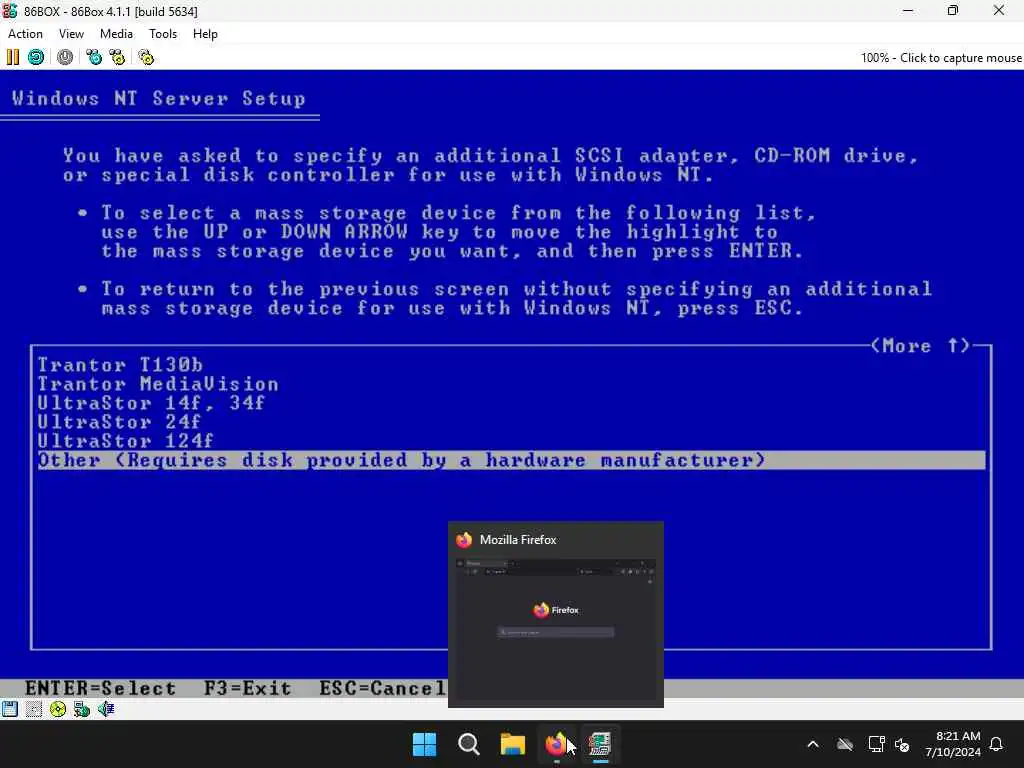Click the Mozilla Firefox preview title
This screenshot has height=768, width=1024.
(518, 540)
